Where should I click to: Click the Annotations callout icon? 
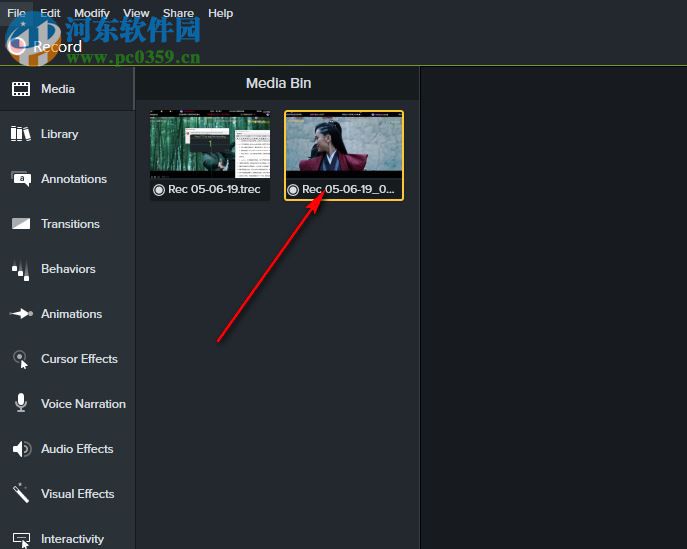pyautogui.click(x=21, y=179)
